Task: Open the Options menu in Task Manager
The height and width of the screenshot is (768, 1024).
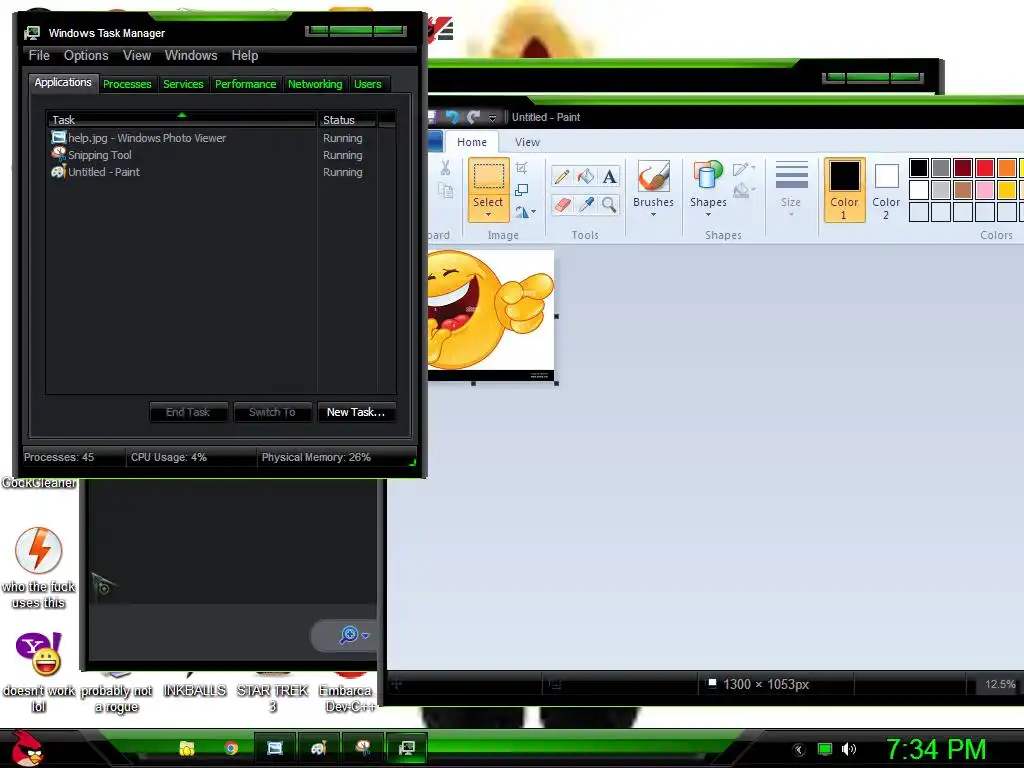Action: pos(86,56)
